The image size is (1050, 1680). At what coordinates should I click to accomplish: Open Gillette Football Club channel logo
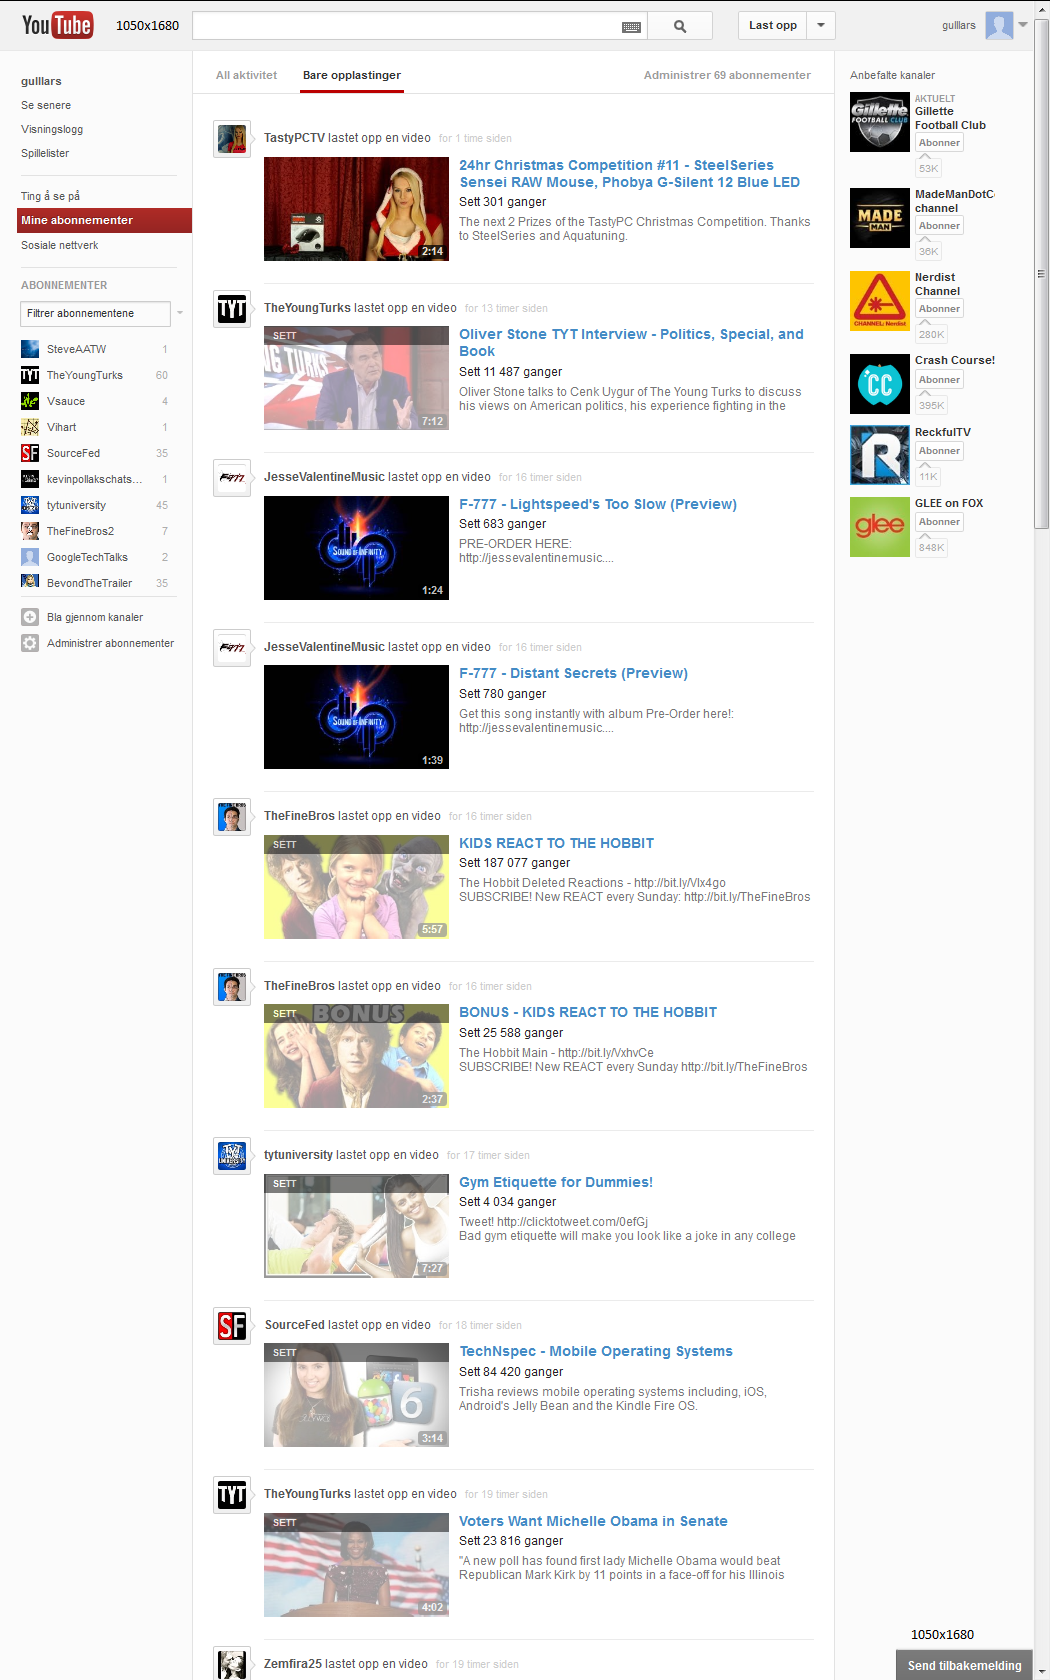point(880,122)
